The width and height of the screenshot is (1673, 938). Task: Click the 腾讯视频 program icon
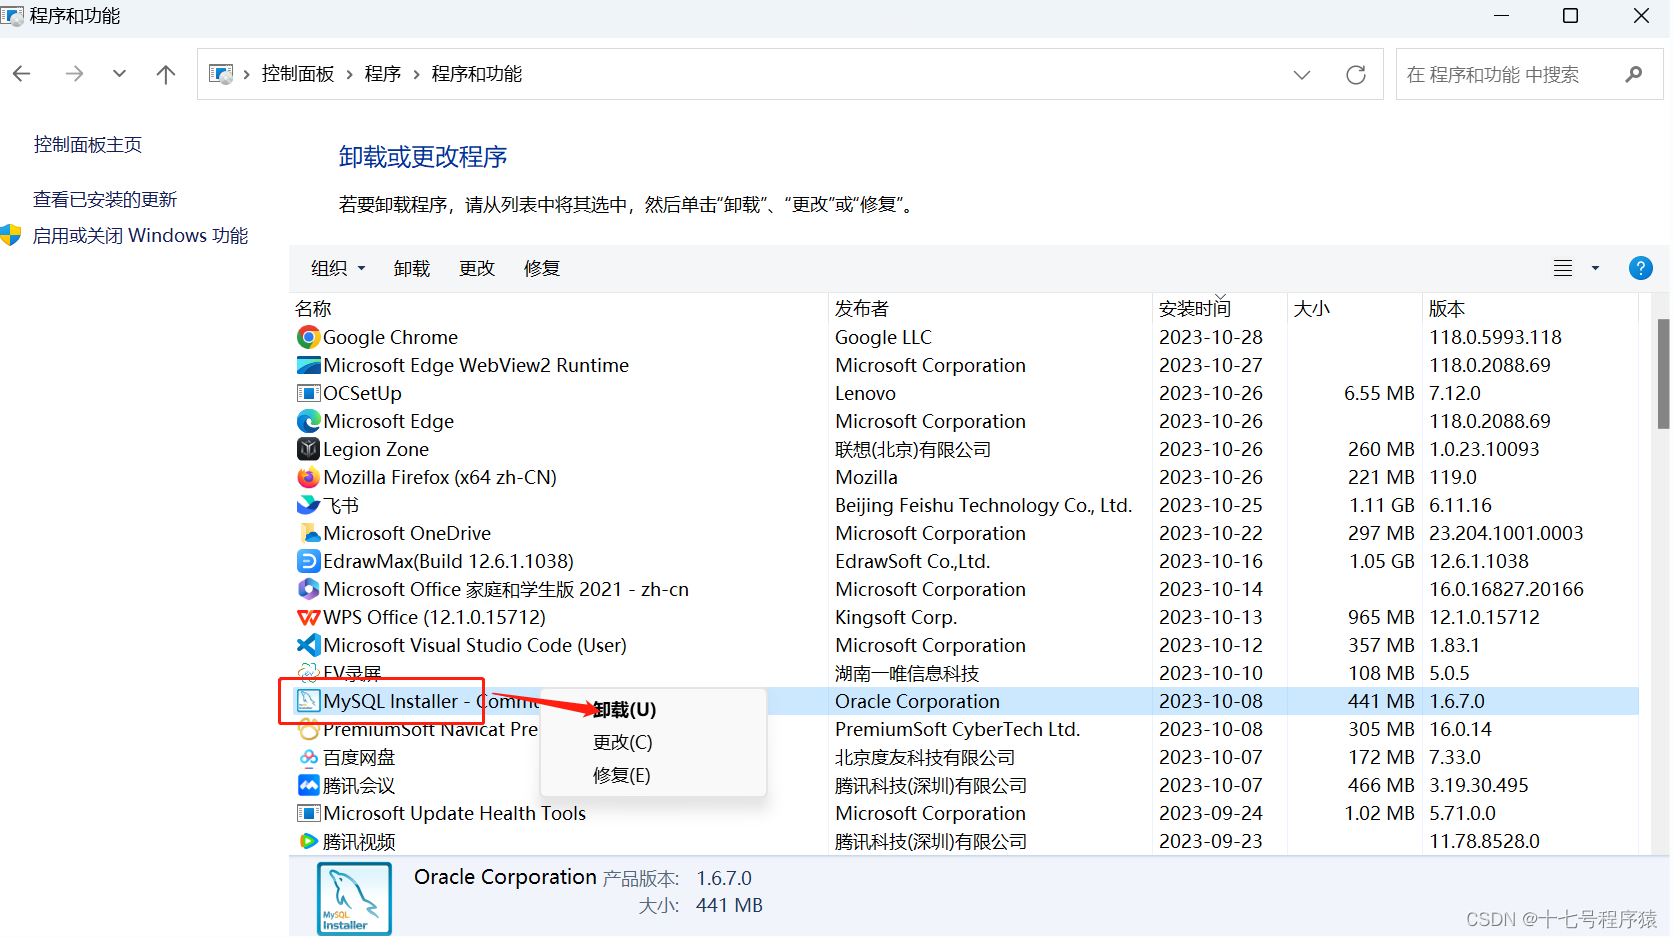309,841
